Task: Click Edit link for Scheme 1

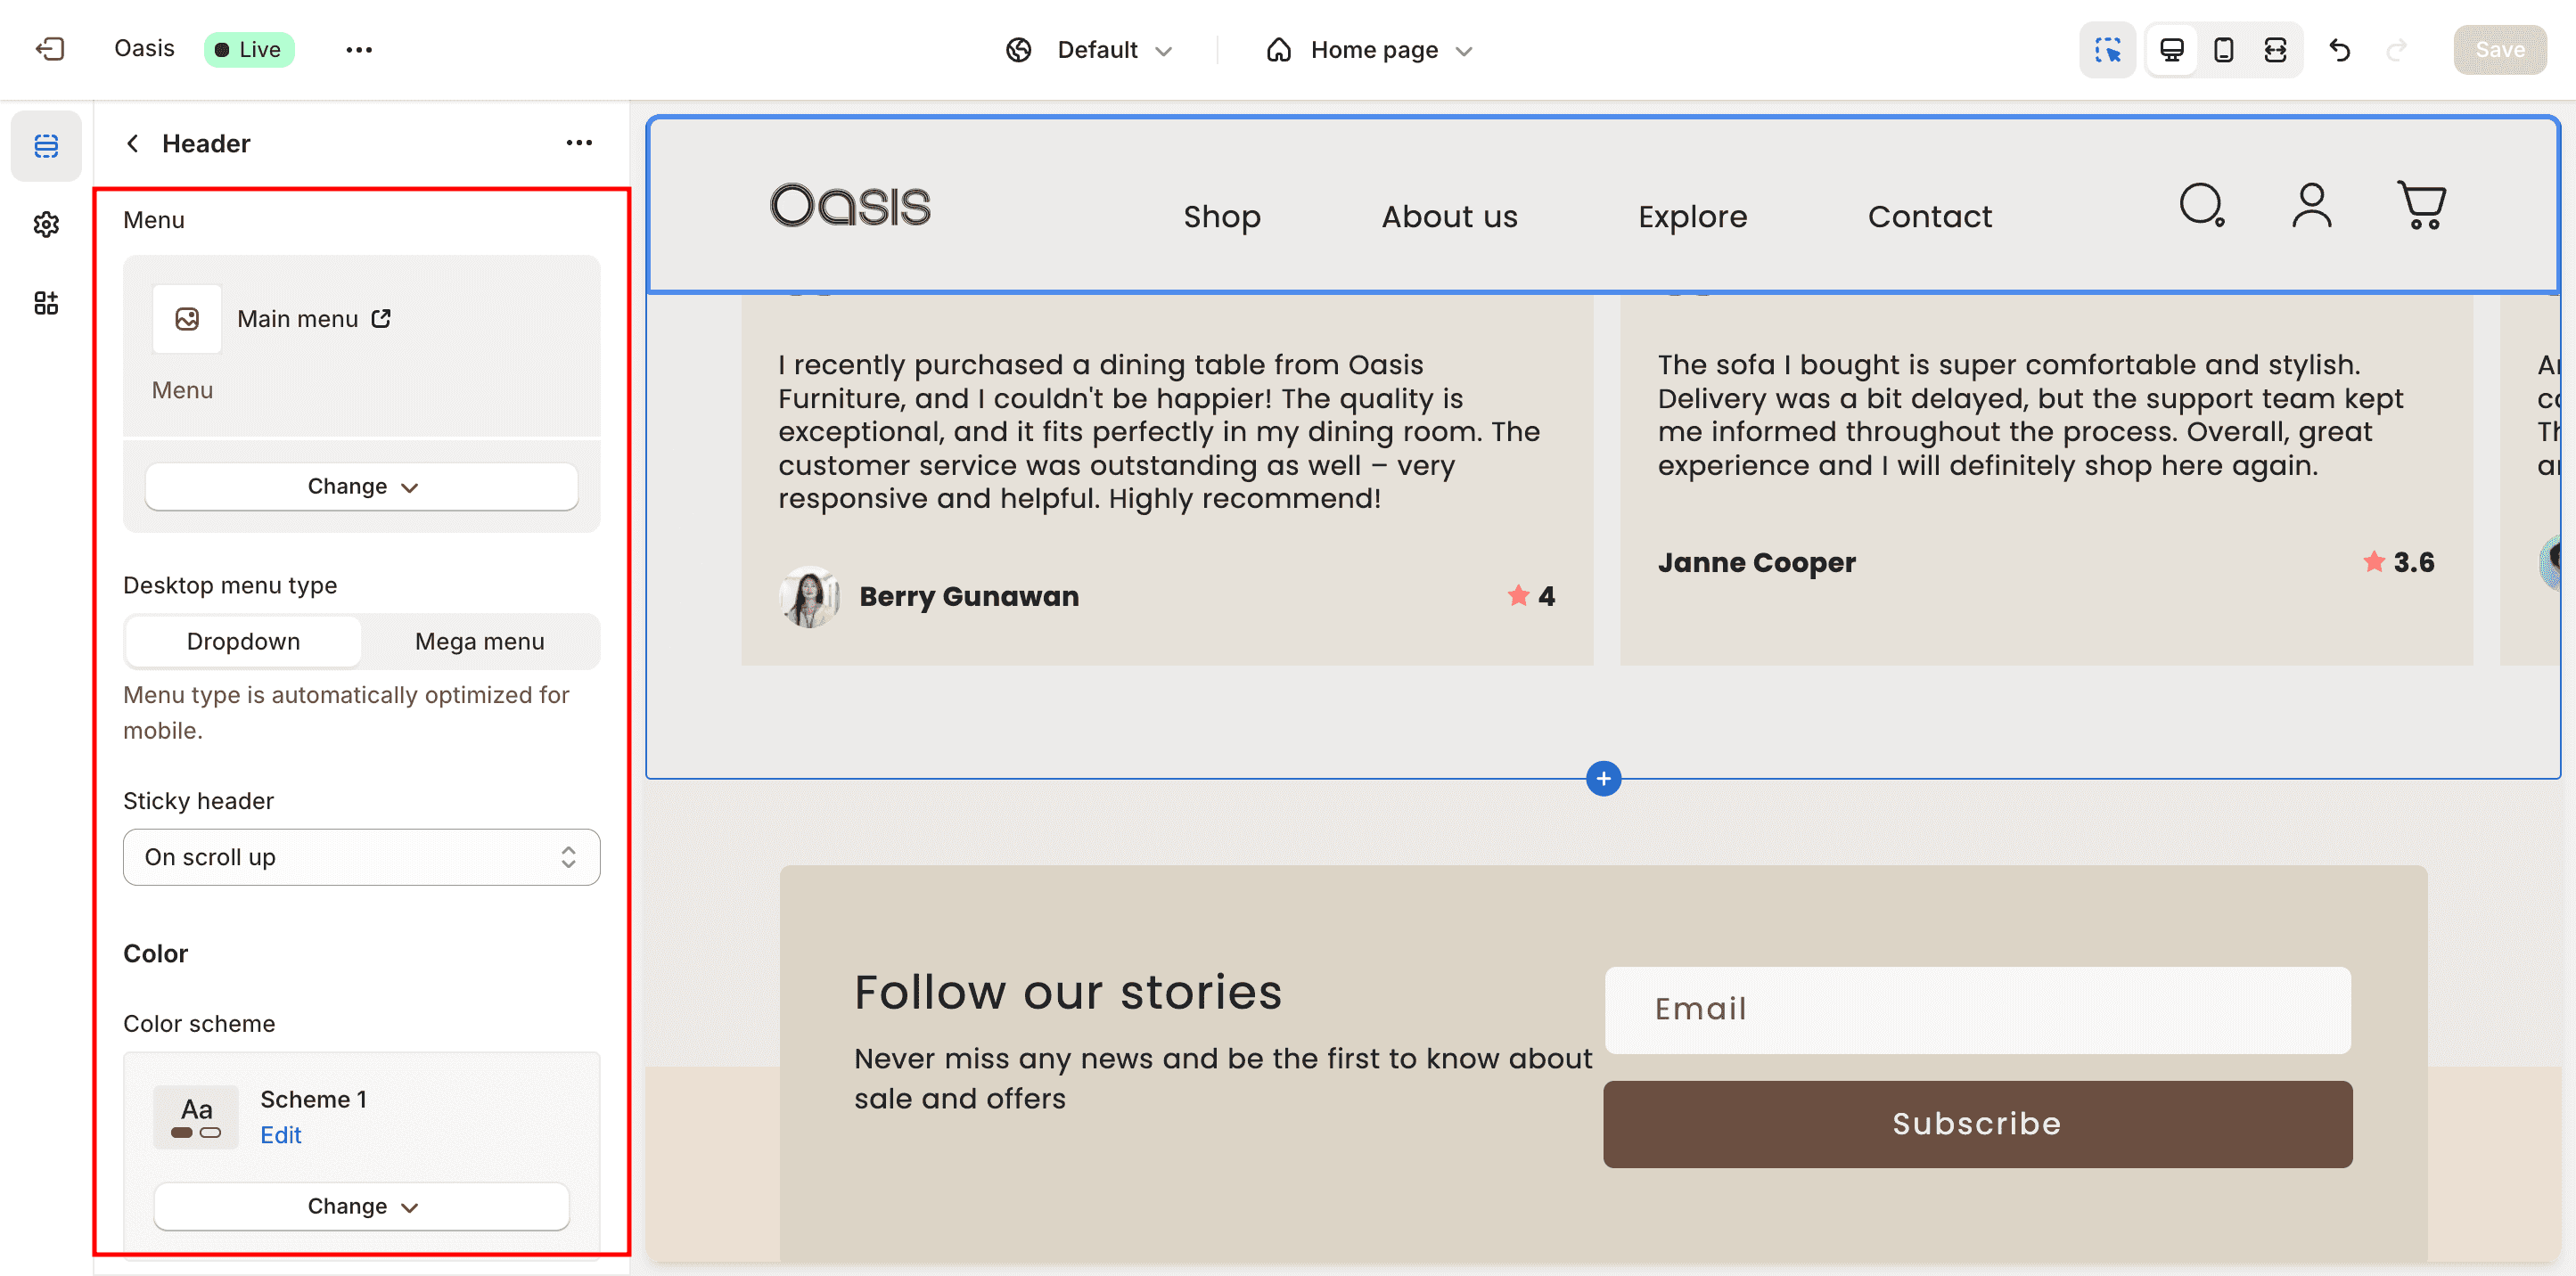Action: (280, 1135)
